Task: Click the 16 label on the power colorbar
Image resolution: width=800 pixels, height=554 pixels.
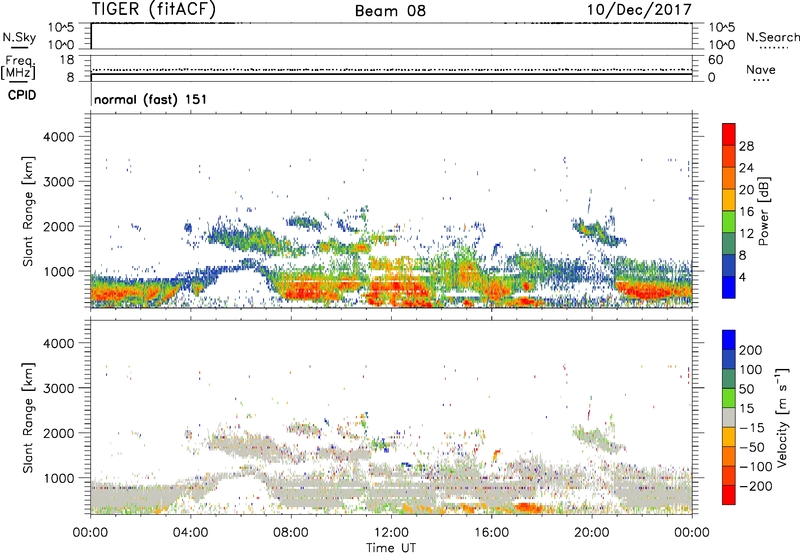Action: [746, 212]
